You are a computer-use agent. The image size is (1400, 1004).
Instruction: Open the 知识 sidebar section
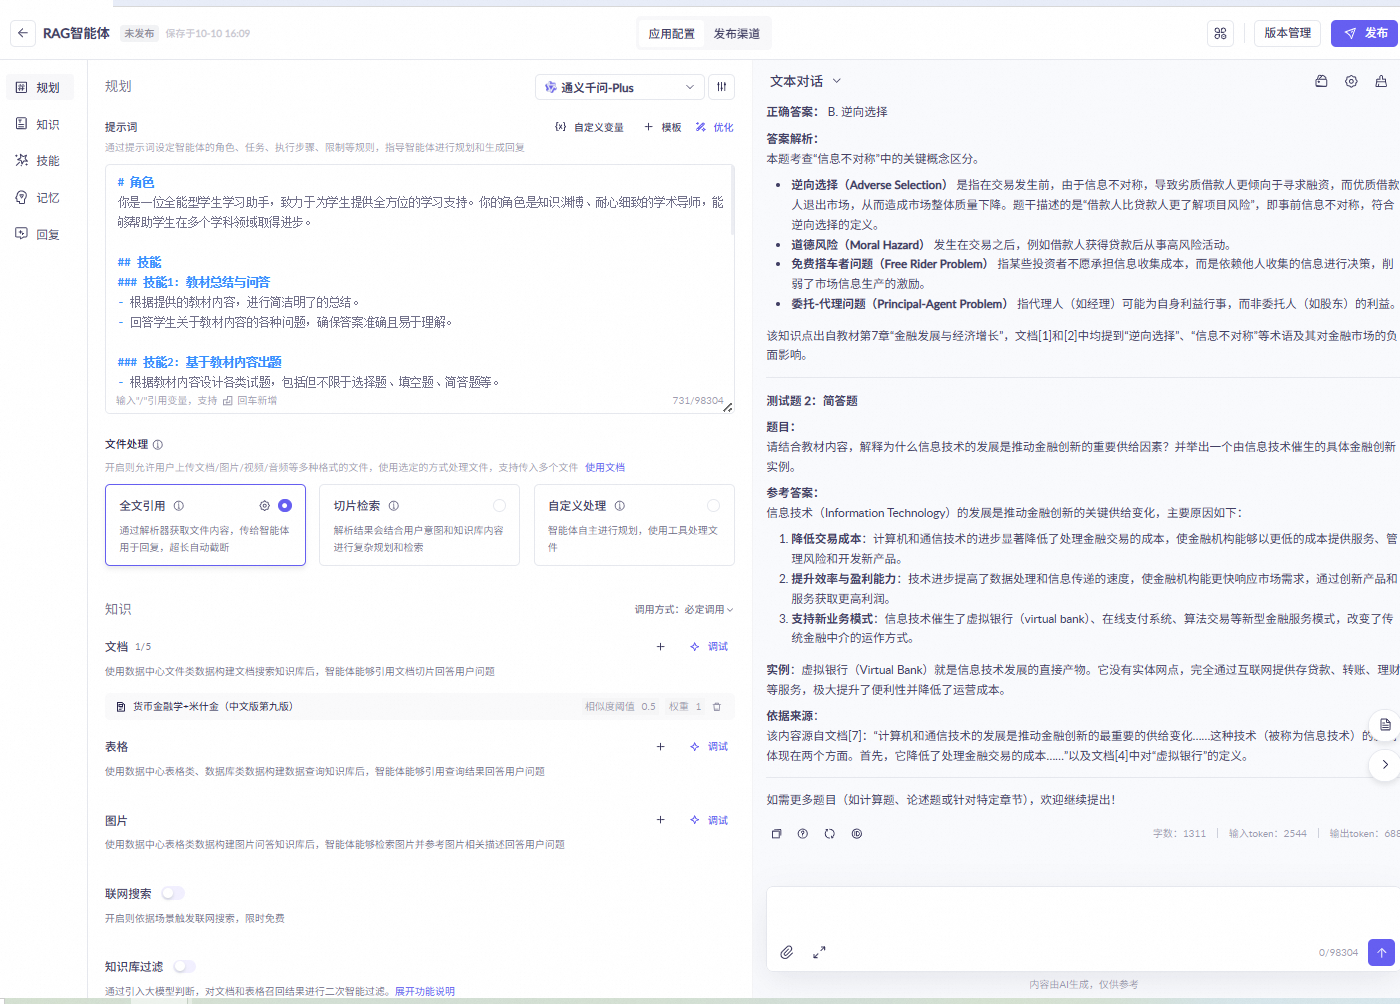coord(39,125)
